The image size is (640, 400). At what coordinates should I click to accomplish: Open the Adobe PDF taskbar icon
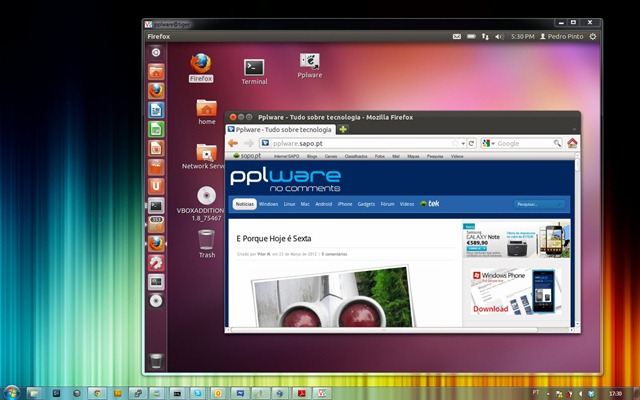[x=301, y=393]
